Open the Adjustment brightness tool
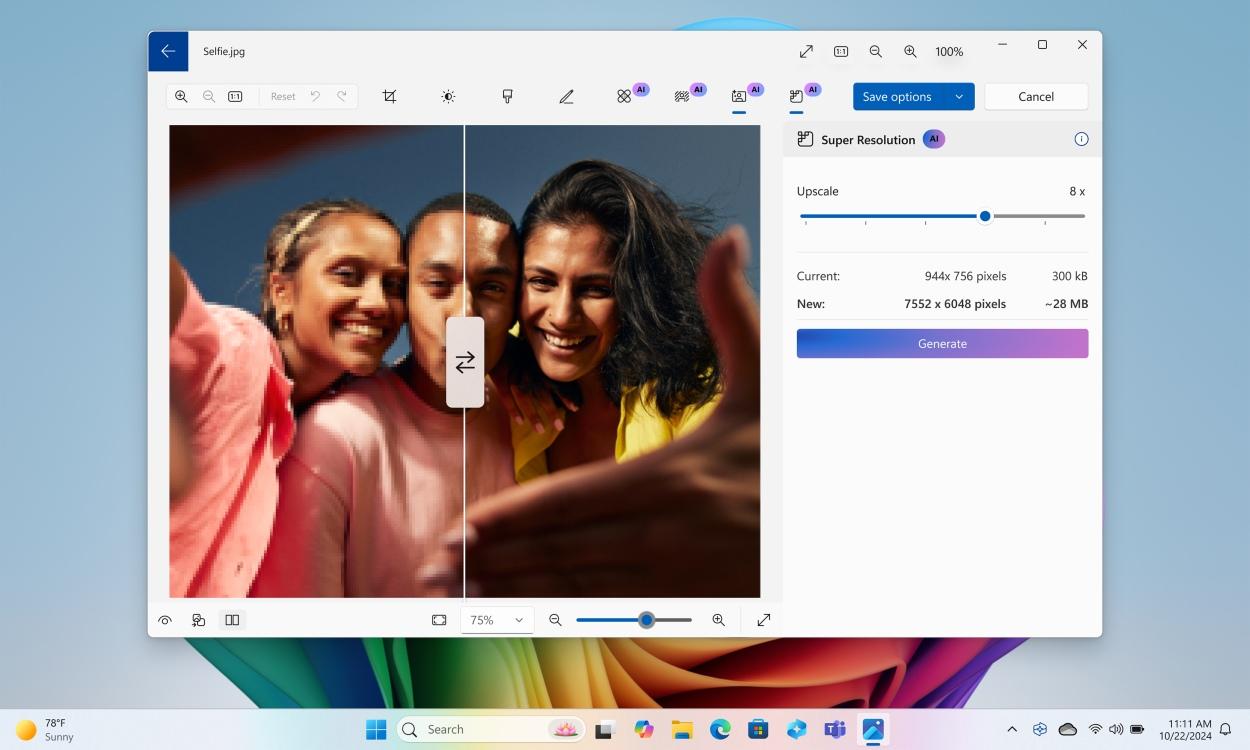This screenshot has height=750, width=1250. pos(448,96)
